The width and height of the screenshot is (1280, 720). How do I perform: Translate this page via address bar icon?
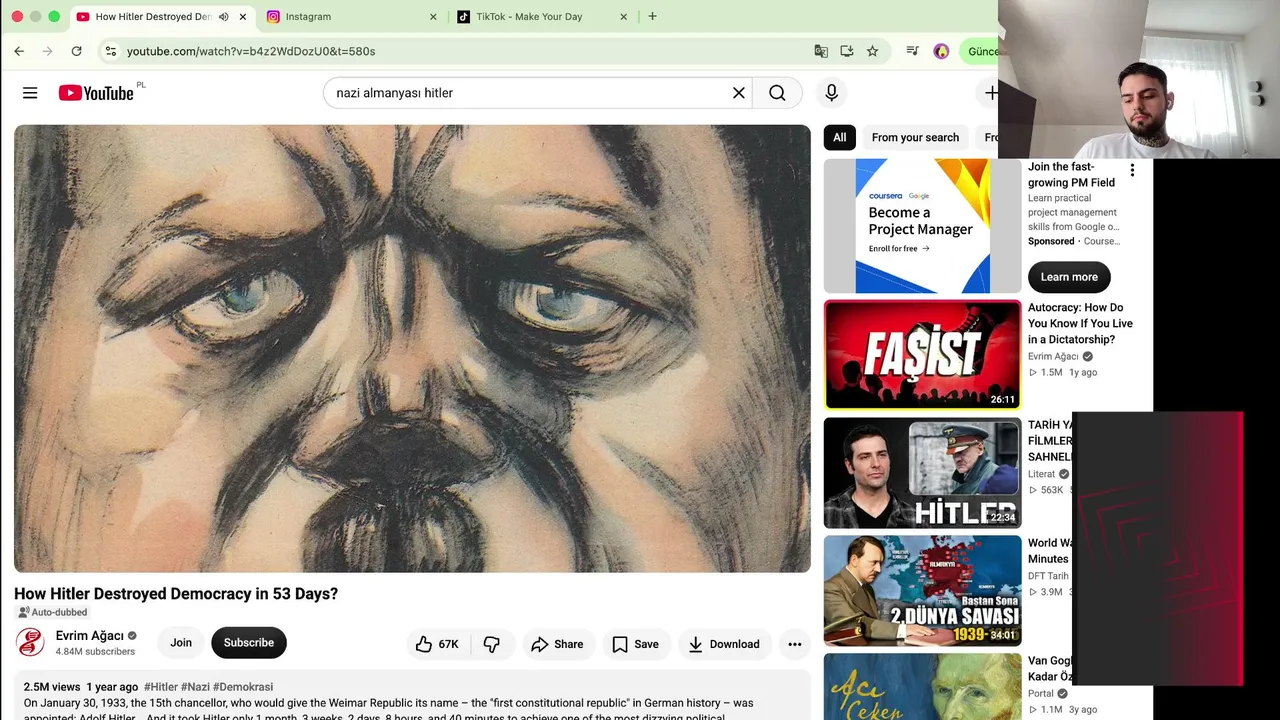pos(821,51)
